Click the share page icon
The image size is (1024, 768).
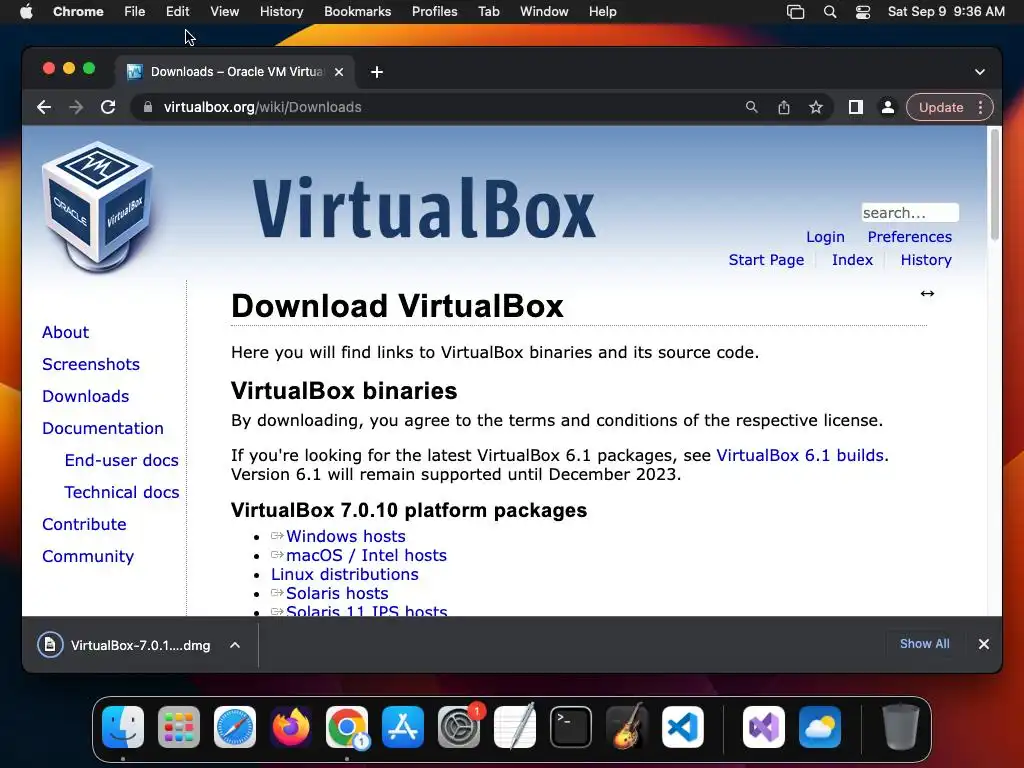pos(784,107)
